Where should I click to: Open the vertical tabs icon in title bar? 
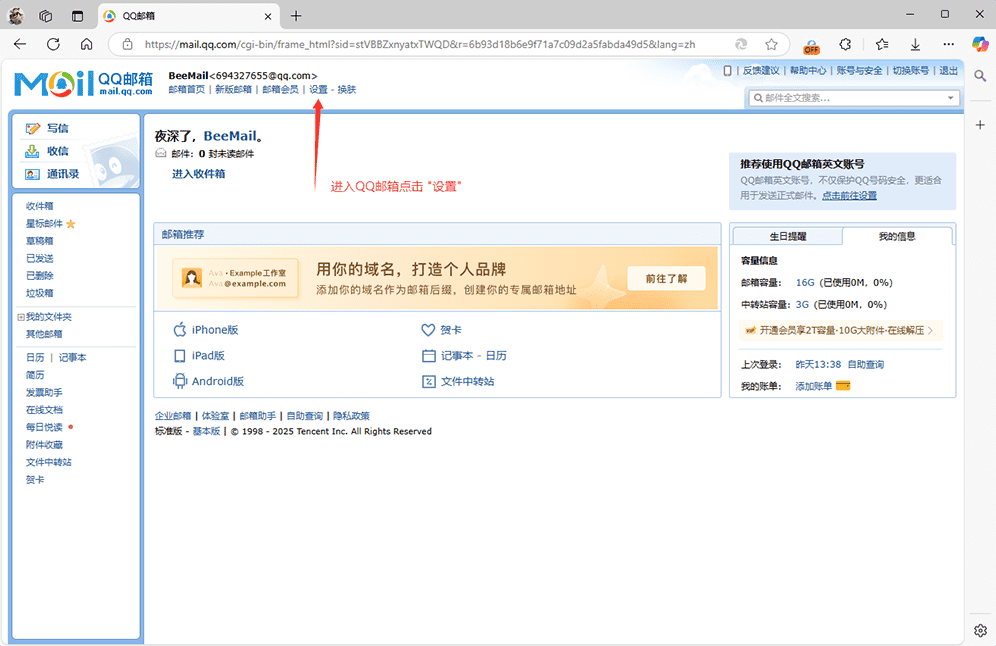[x=77, y=16]
